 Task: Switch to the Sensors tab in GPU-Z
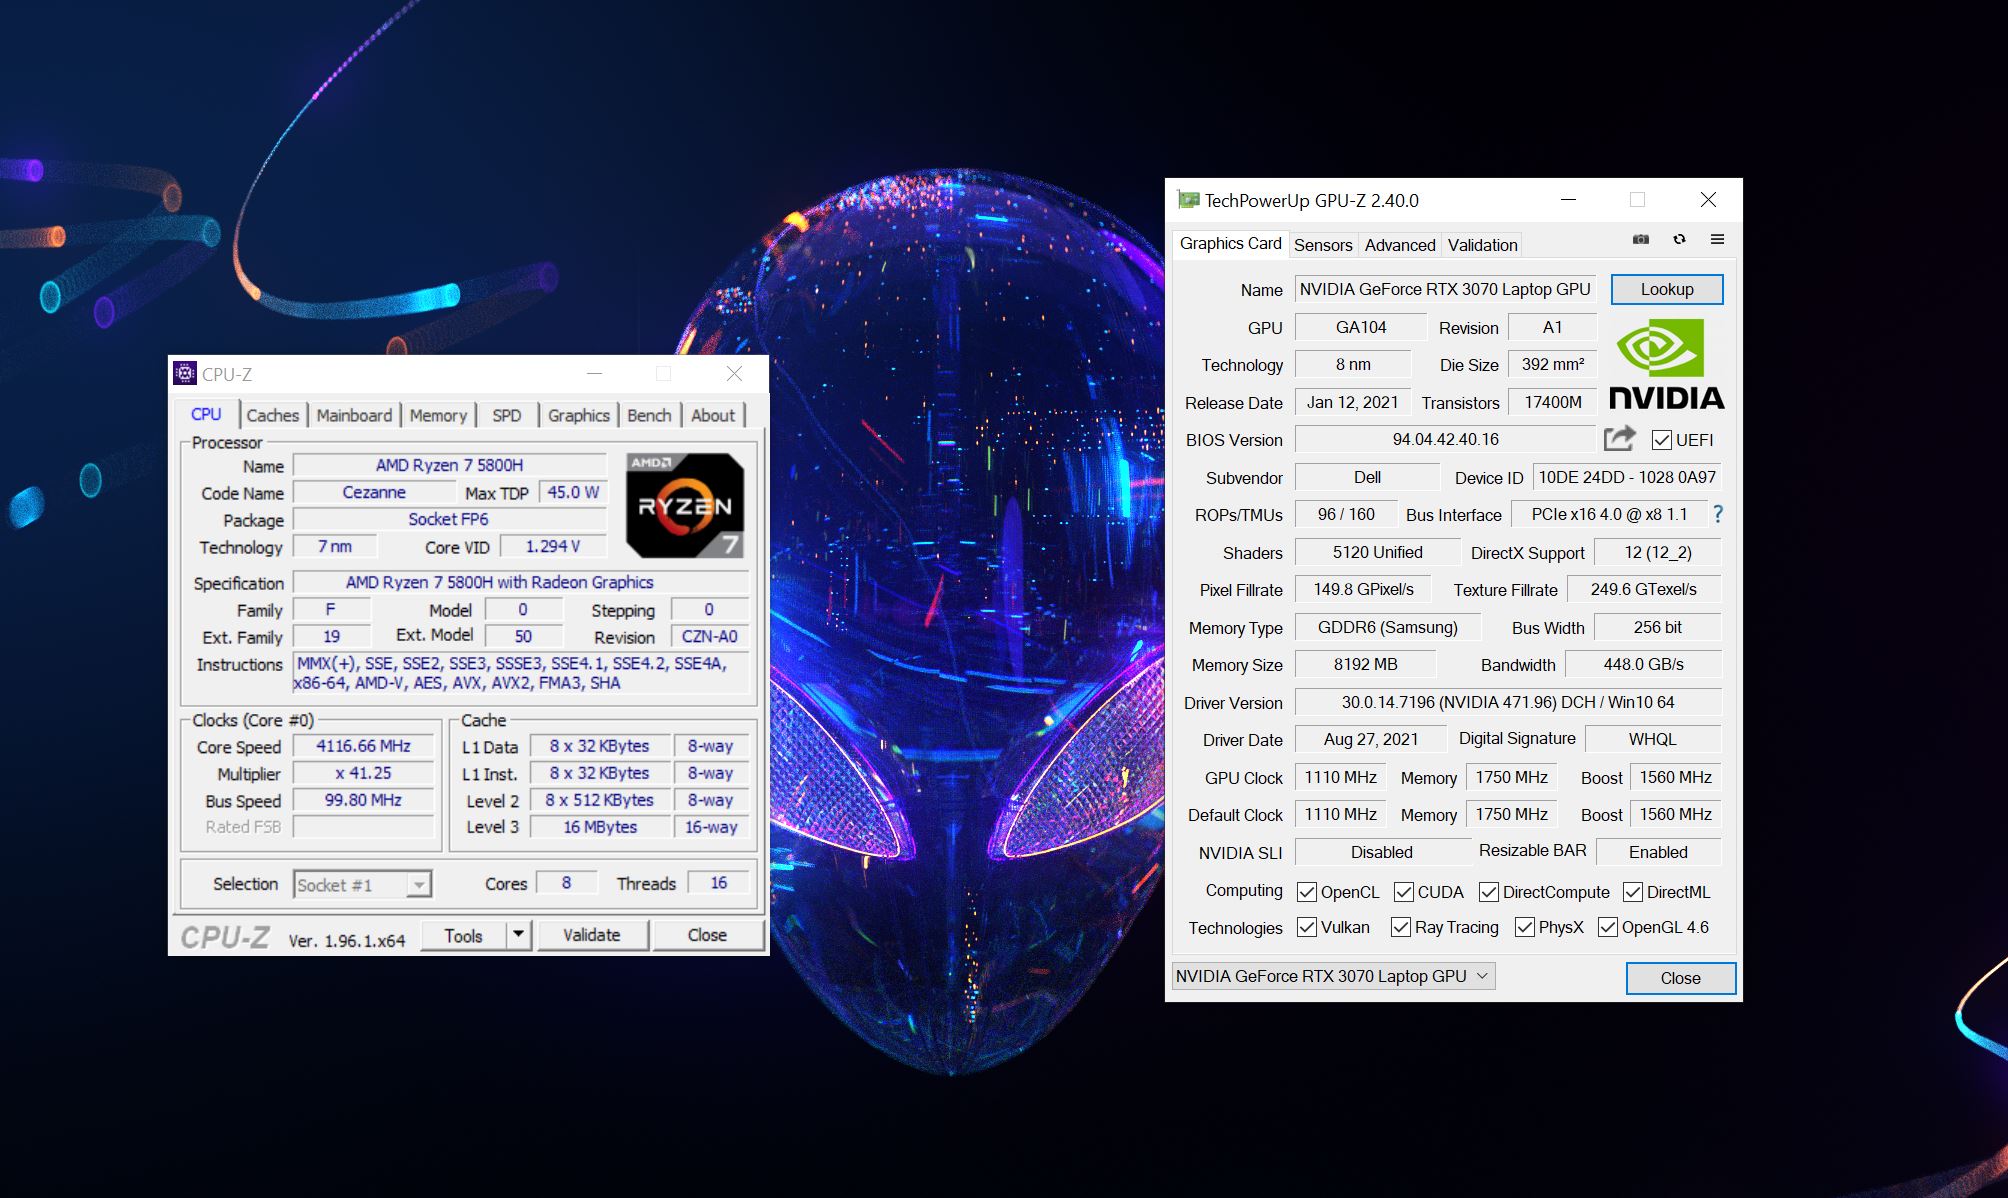(x=1322, y=245)
